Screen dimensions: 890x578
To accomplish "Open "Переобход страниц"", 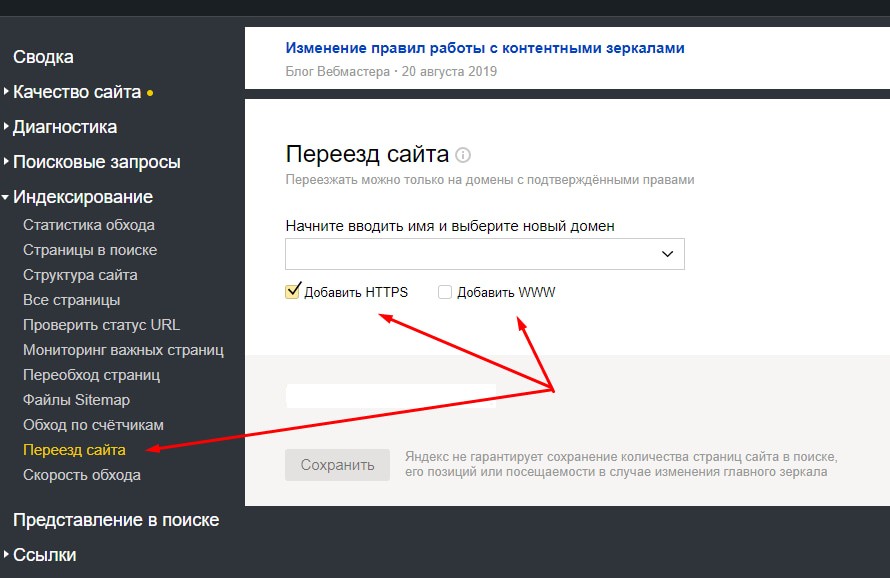I will [x=93, y=374].
